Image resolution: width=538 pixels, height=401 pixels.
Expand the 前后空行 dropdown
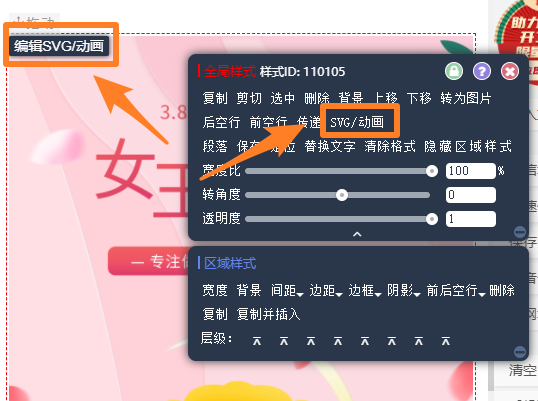pyautogui.click(x=456, y=291)
